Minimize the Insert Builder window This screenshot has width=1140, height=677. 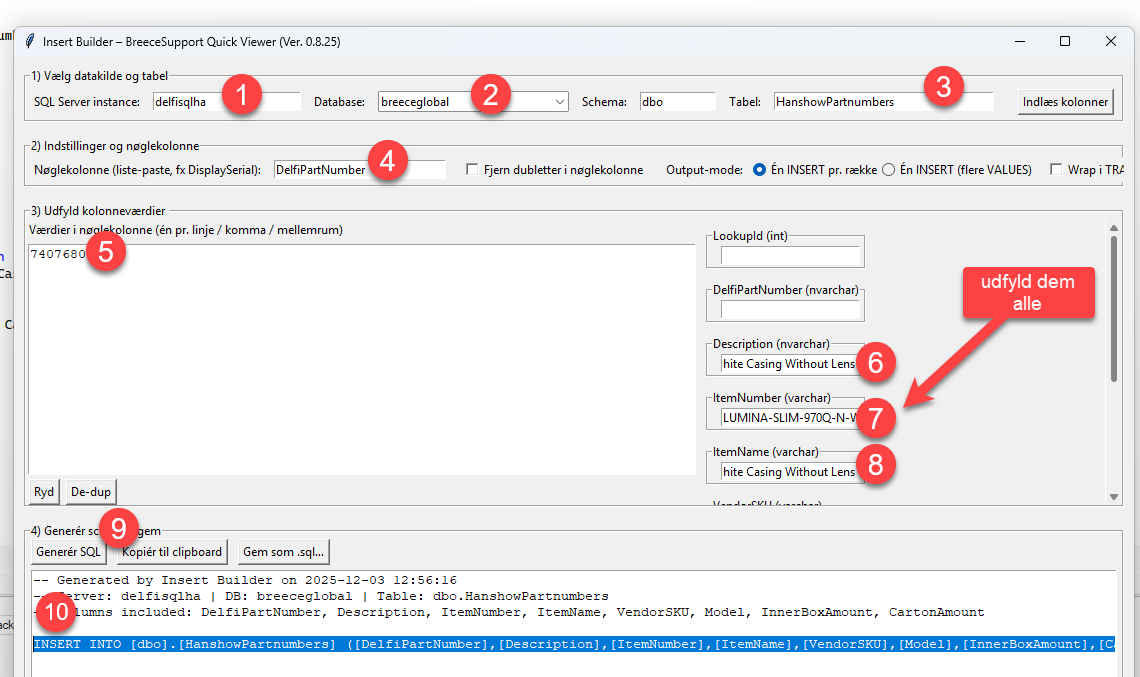(1020, 41)
